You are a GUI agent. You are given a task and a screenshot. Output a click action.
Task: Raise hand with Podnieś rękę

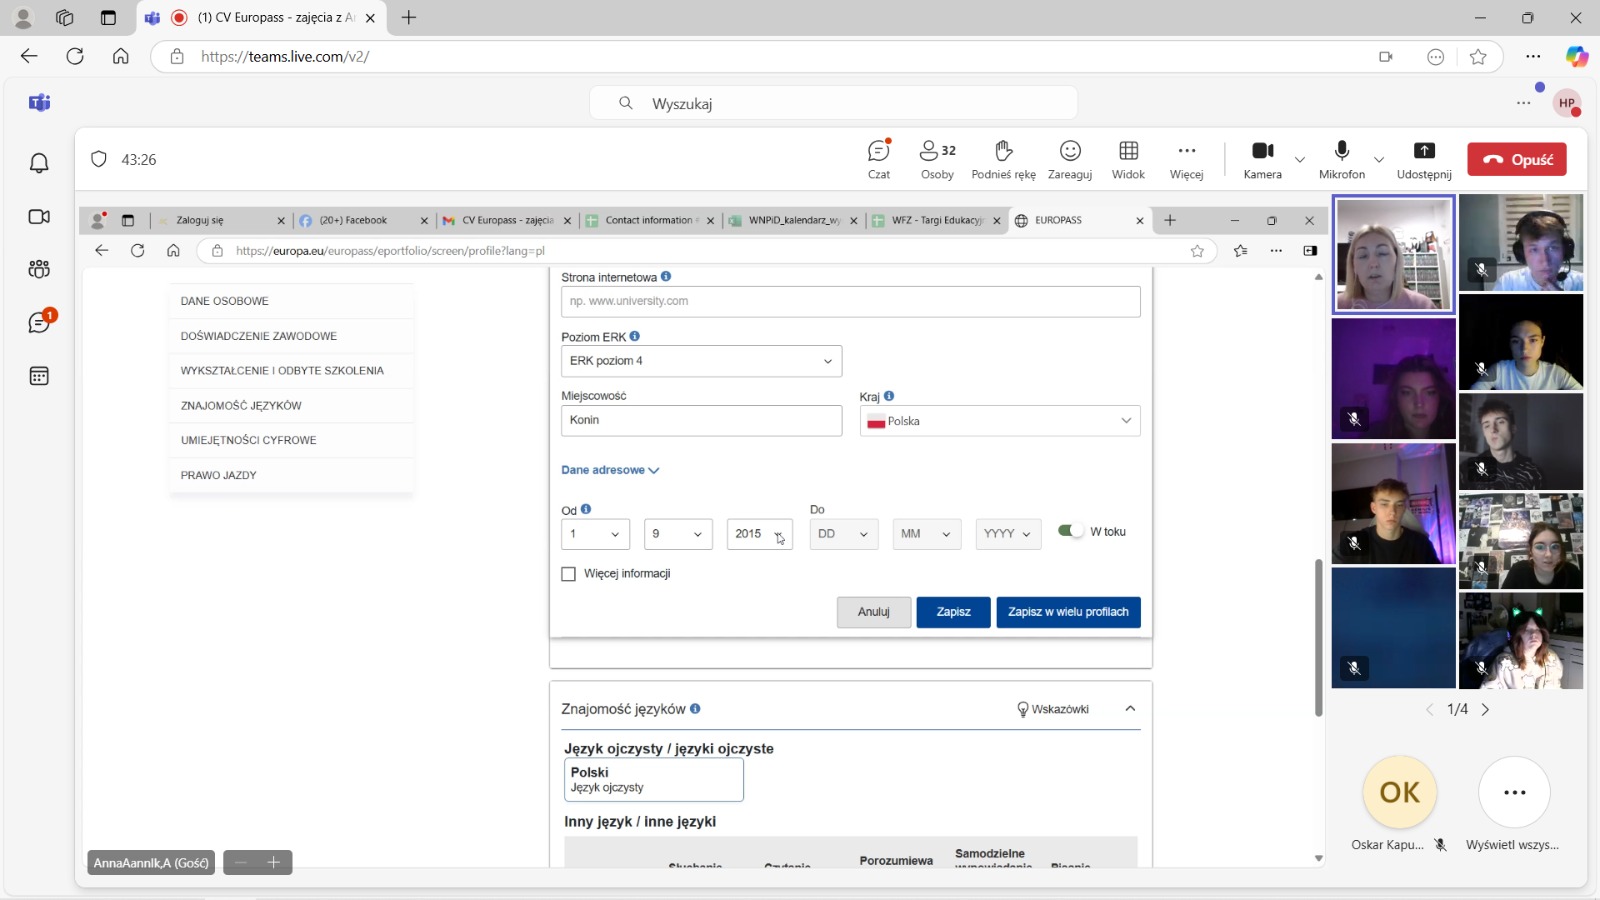click(1003, 159)
